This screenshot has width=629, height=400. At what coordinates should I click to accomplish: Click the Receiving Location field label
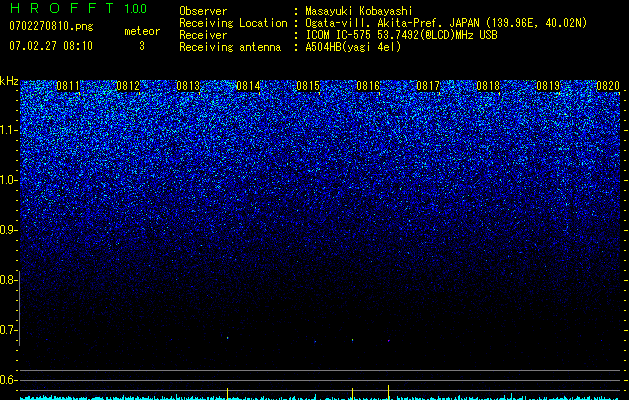pos(233,23)
